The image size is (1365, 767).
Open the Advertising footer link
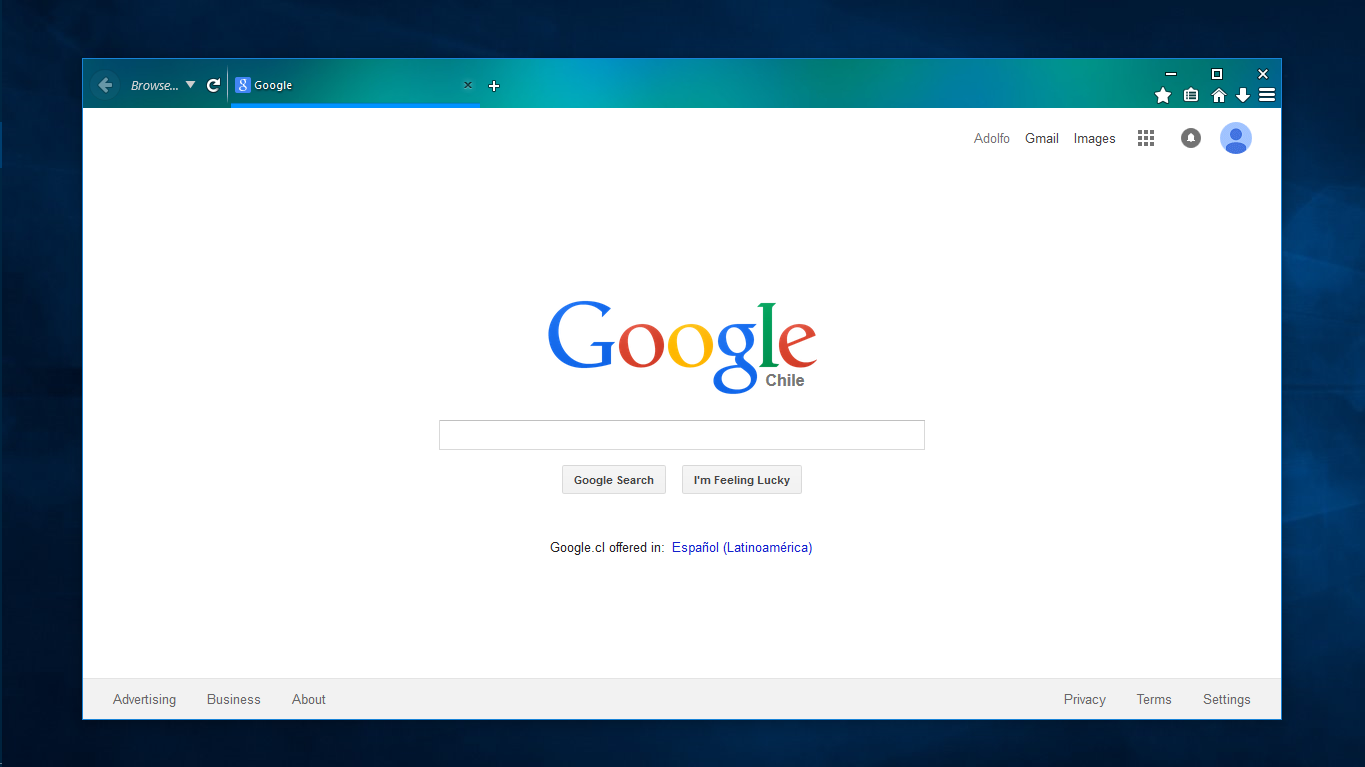click(144, 700)
